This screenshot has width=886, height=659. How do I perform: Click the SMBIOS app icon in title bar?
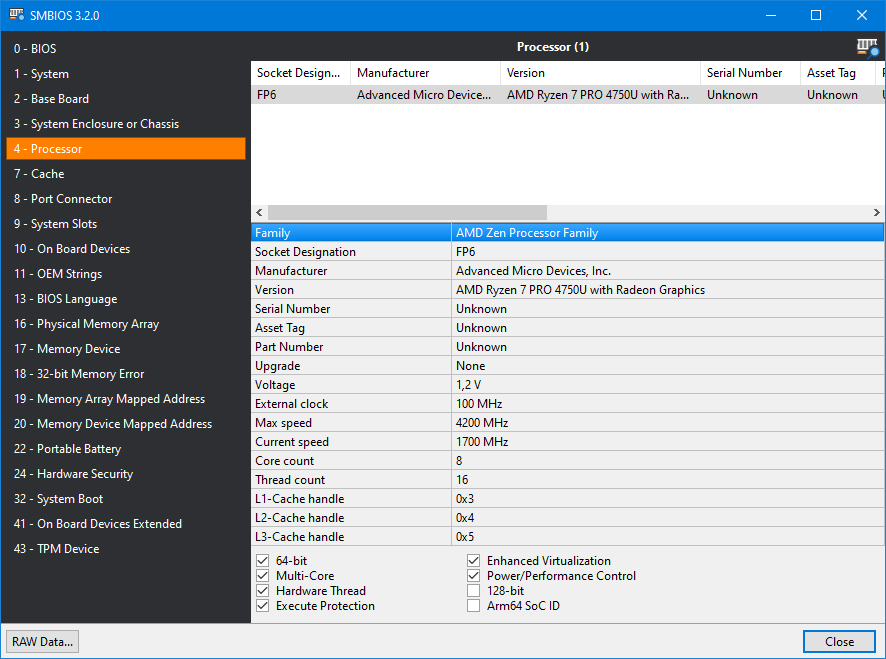[16, 15]
